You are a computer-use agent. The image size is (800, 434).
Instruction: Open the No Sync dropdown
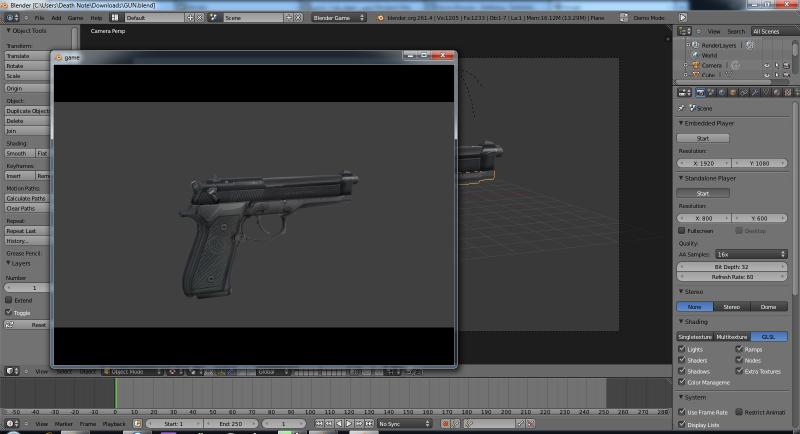(x=404, y=423)
